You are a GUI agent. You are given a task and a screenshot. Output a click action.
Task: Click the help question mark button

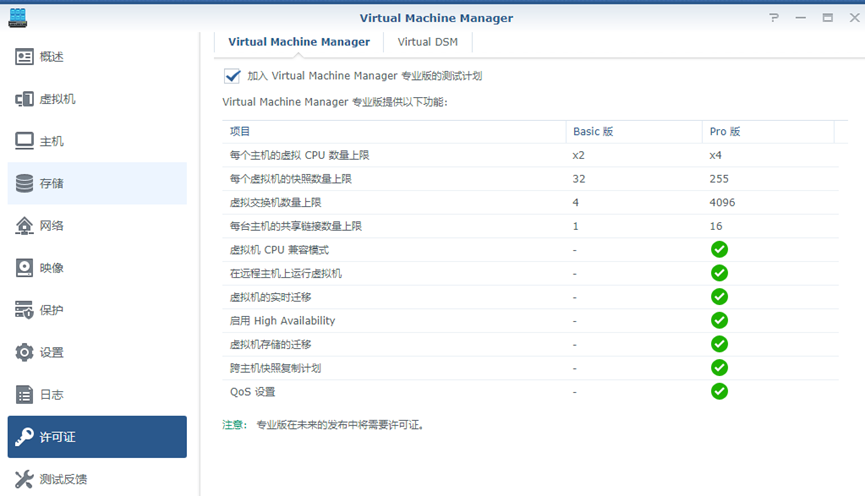click(x=774, y=18)
